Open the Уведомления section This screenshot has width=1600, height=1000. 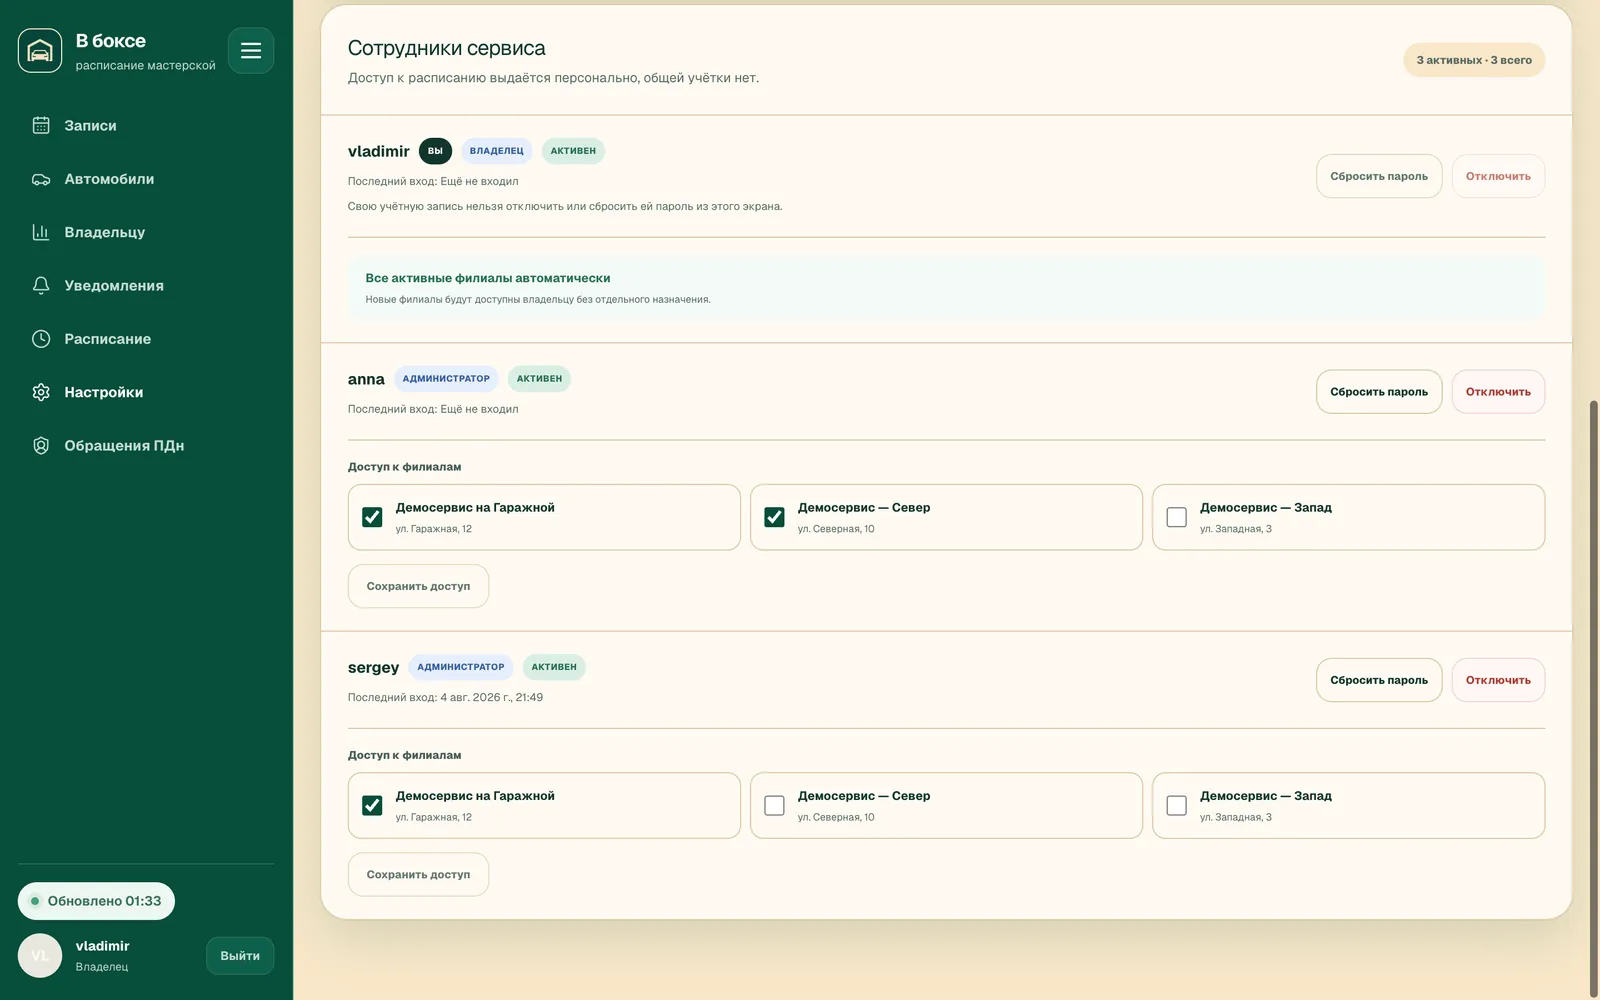146,285
